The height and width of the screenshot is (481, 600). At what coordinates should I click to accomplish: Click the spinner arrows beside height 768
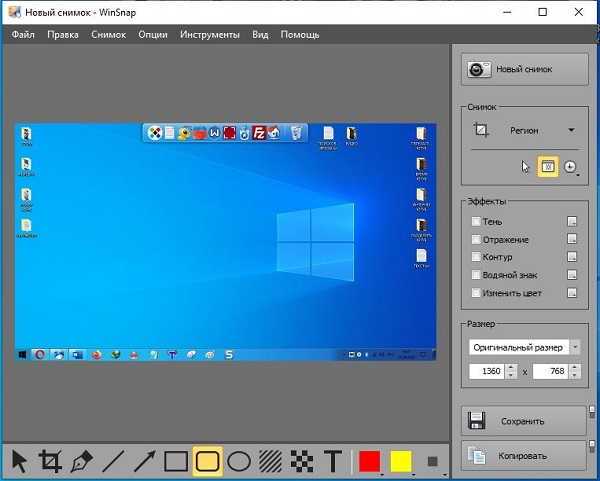575,371
